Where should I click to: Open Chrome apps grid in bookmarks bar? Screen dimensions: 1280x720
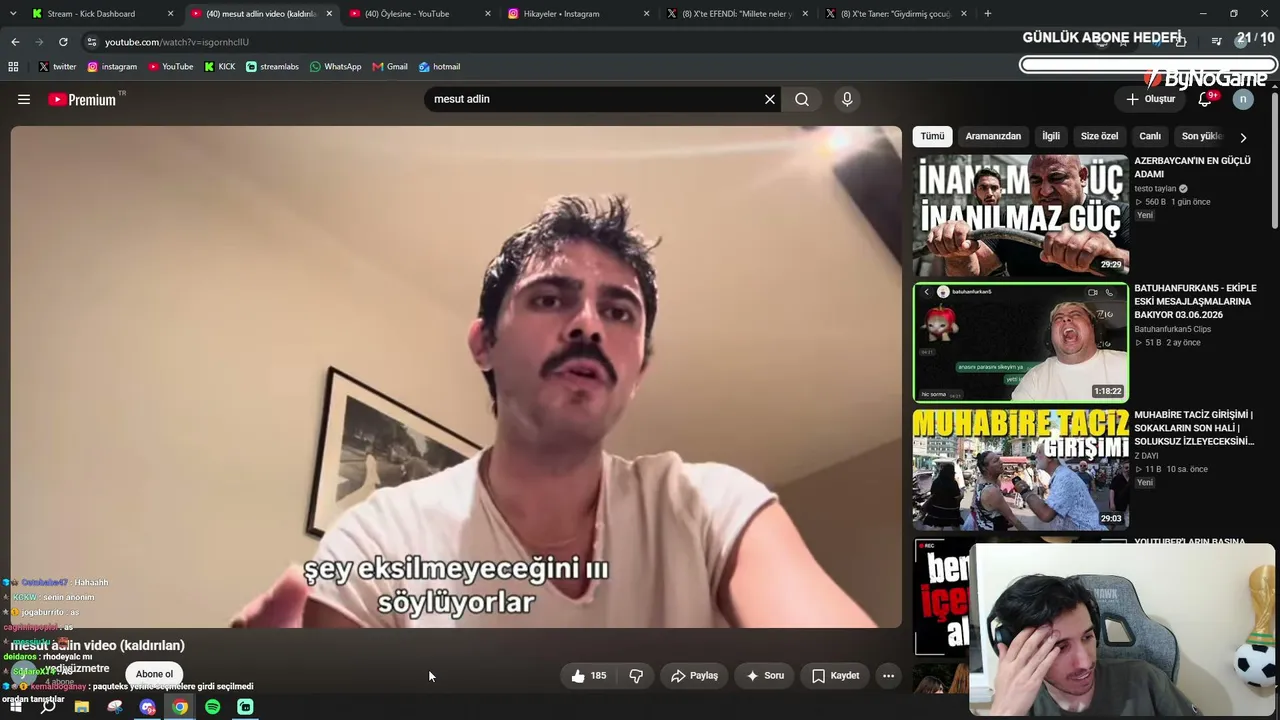click(13, 67)
